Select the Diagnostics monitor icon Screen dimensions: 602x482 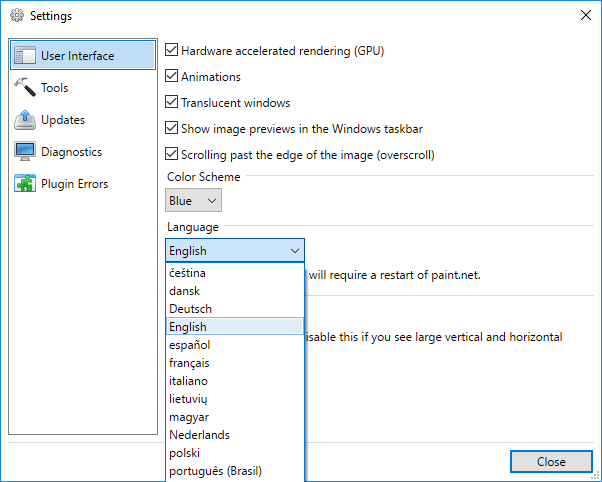click(25, 151)
